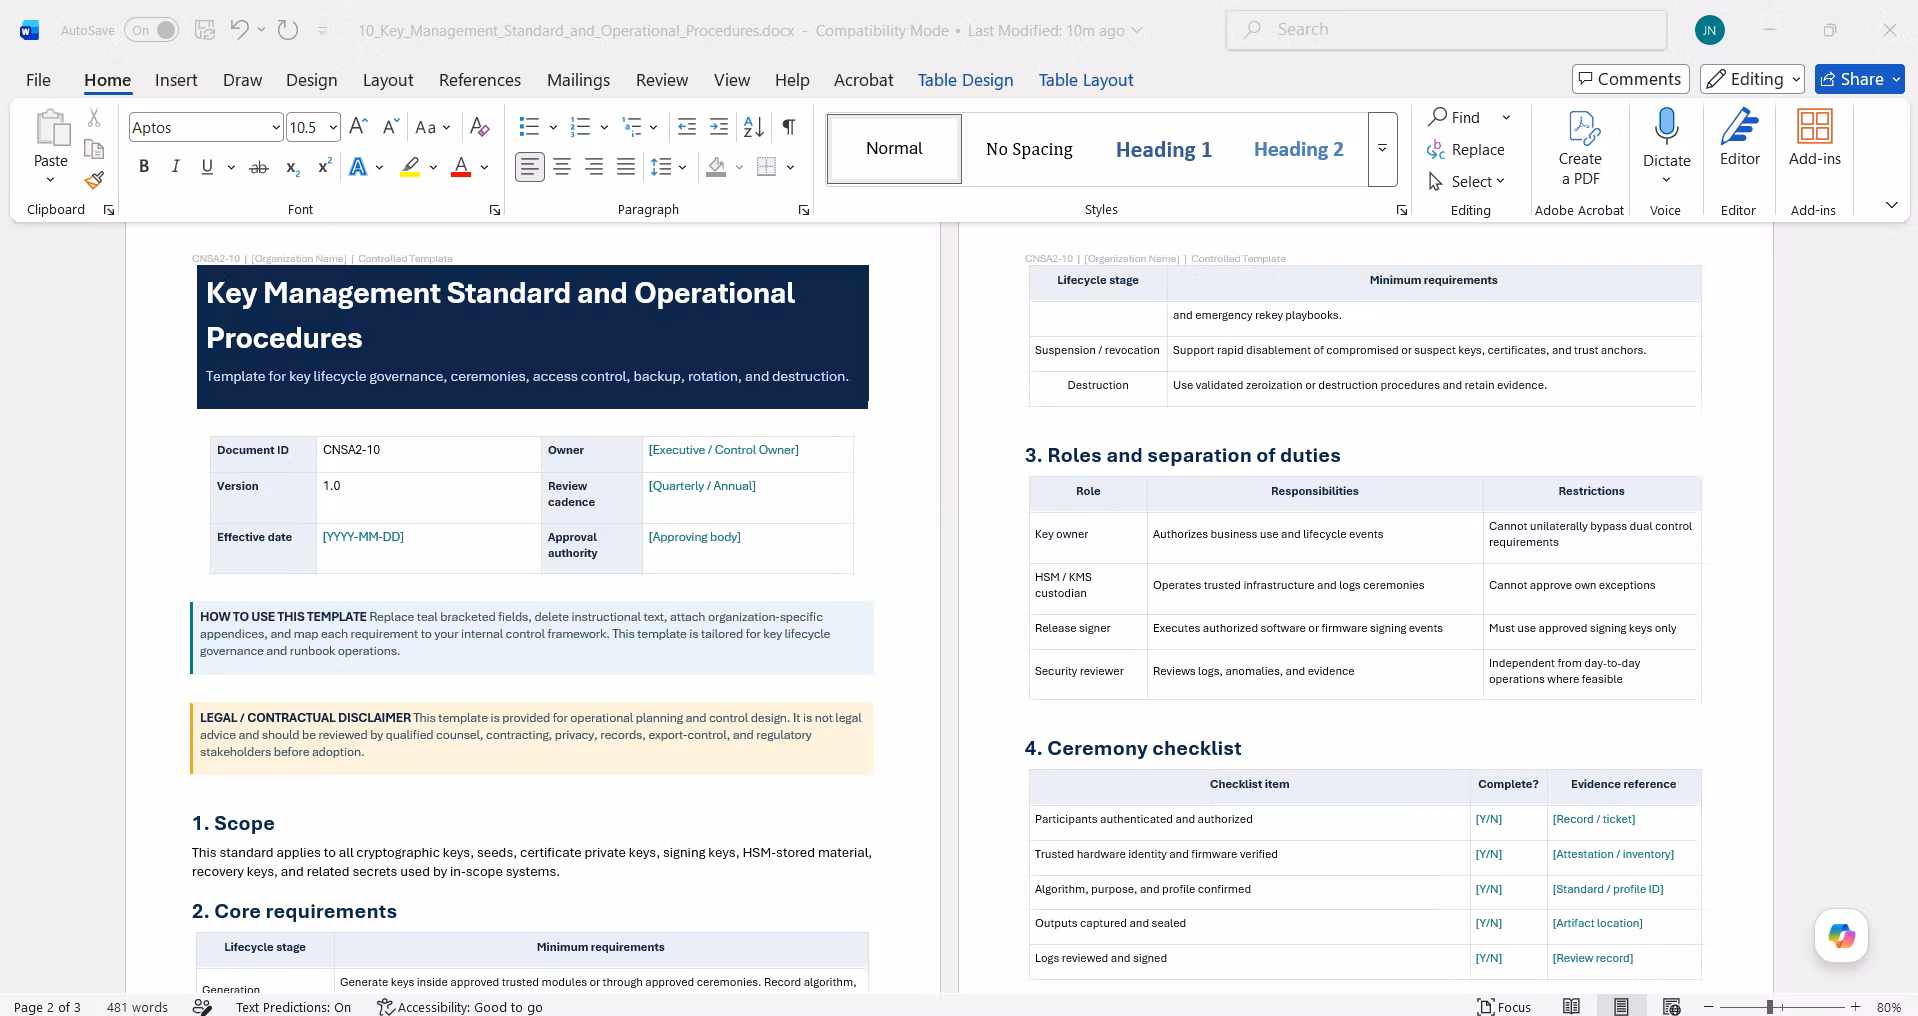Open the numbering style dropdown
Image resolution: width=1918 pixels, height=1016 pixels.
(604, 127)
